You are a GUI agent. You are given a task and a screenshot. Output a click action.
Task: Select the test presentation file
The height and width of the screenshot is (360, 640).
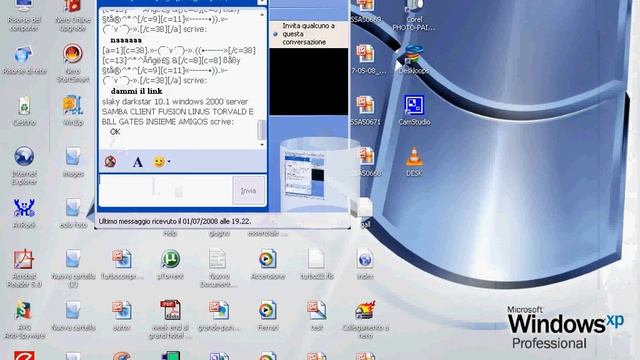coord(316,316)
